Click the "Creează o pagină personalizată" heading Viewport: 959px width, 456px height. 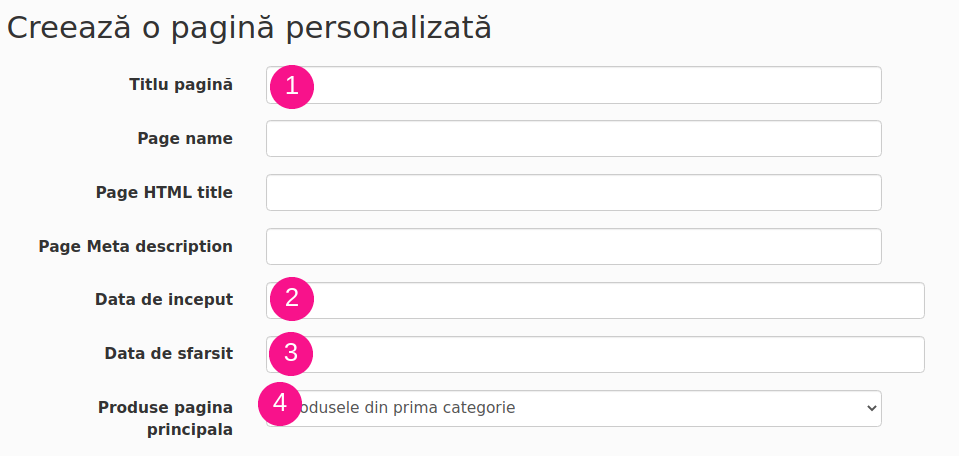click(x=249, y=28)
